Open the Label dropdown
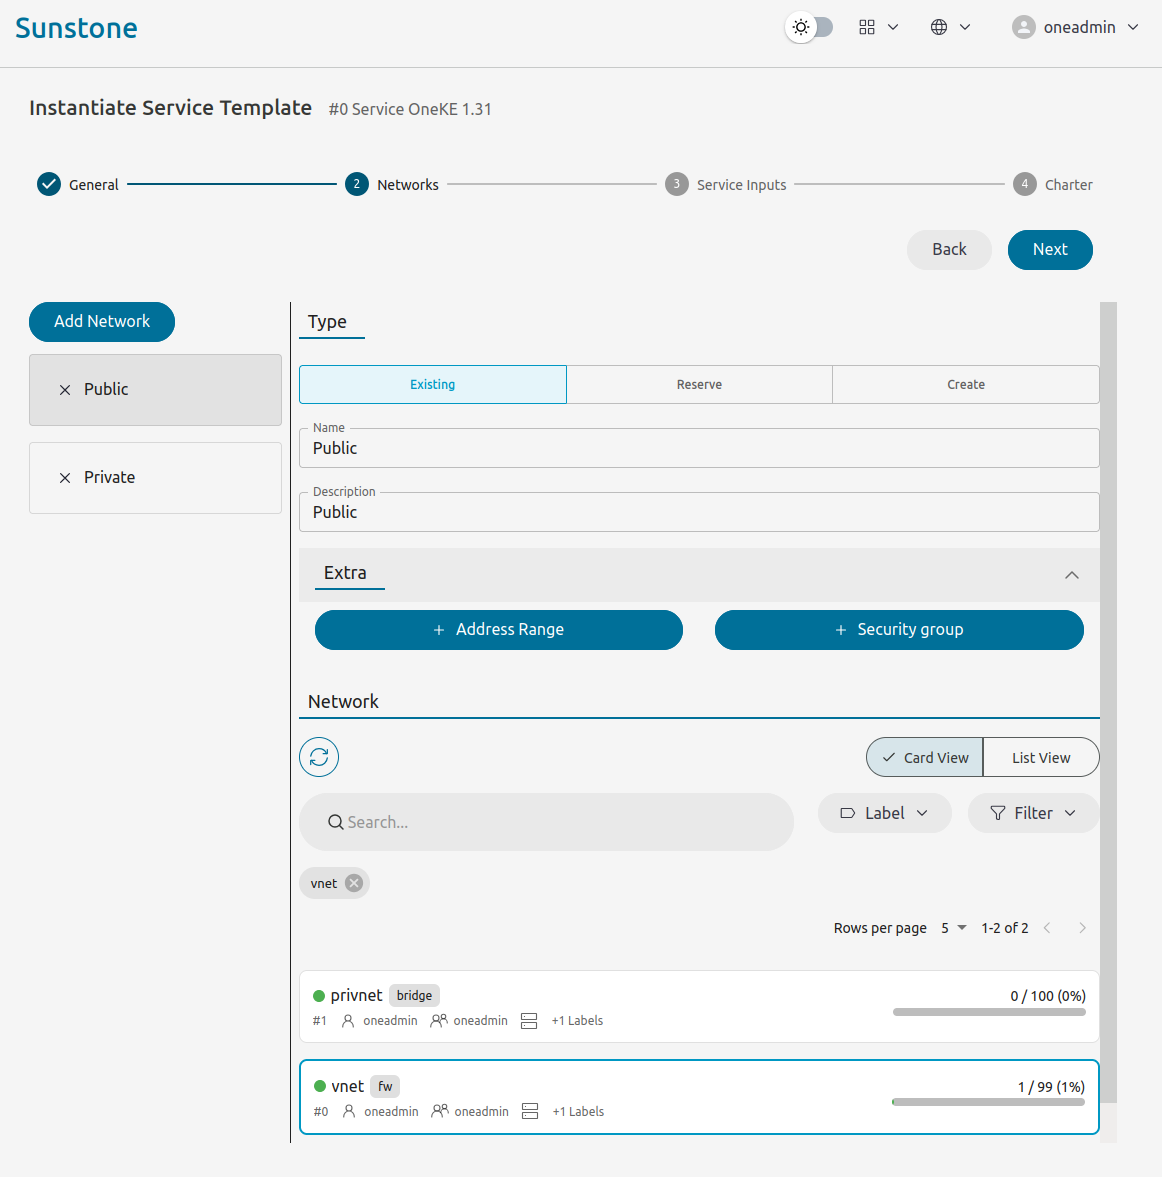This screenshot has height=1177, width=1162. pos(884,813)
